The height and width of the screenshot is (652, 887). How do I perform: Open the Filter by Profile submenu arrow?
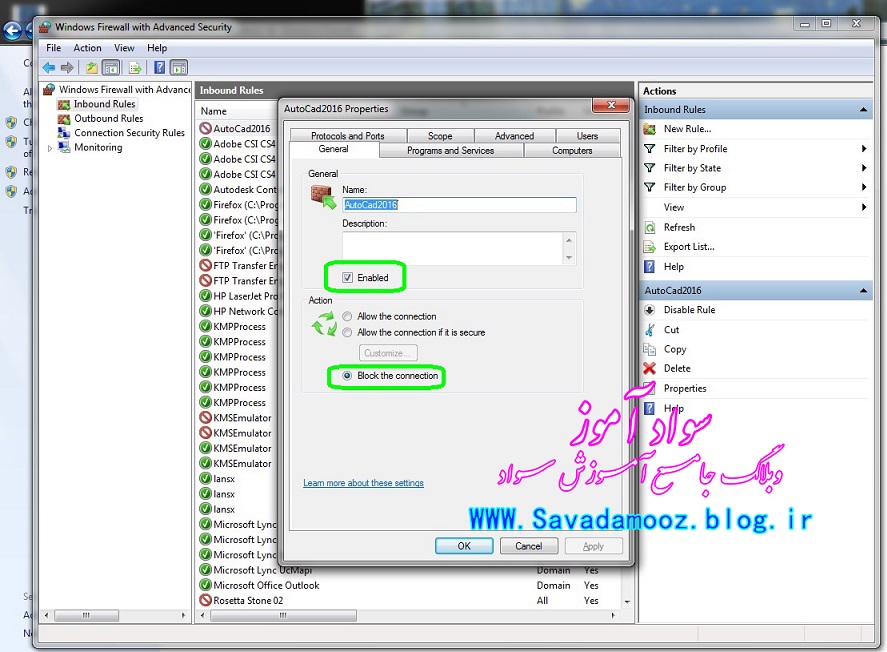[x=864, y=149]
